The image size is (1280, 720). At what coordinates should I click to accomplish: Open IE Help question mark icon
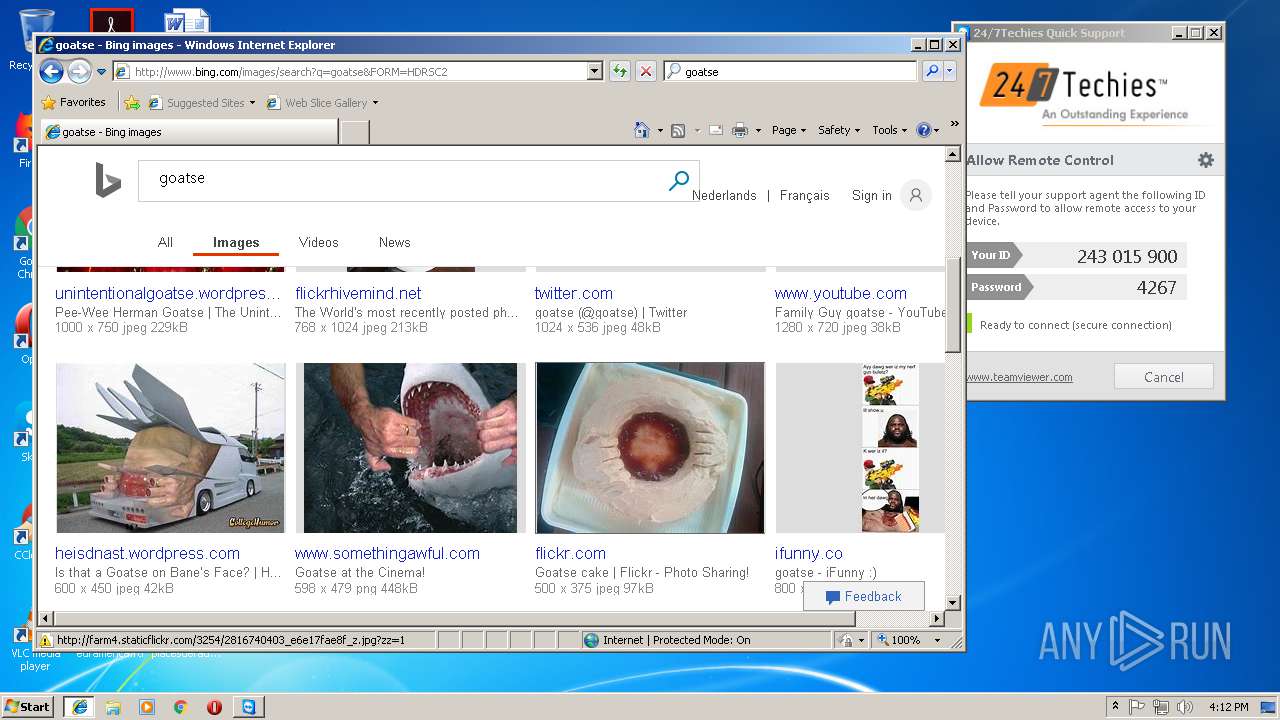point(923,130)
